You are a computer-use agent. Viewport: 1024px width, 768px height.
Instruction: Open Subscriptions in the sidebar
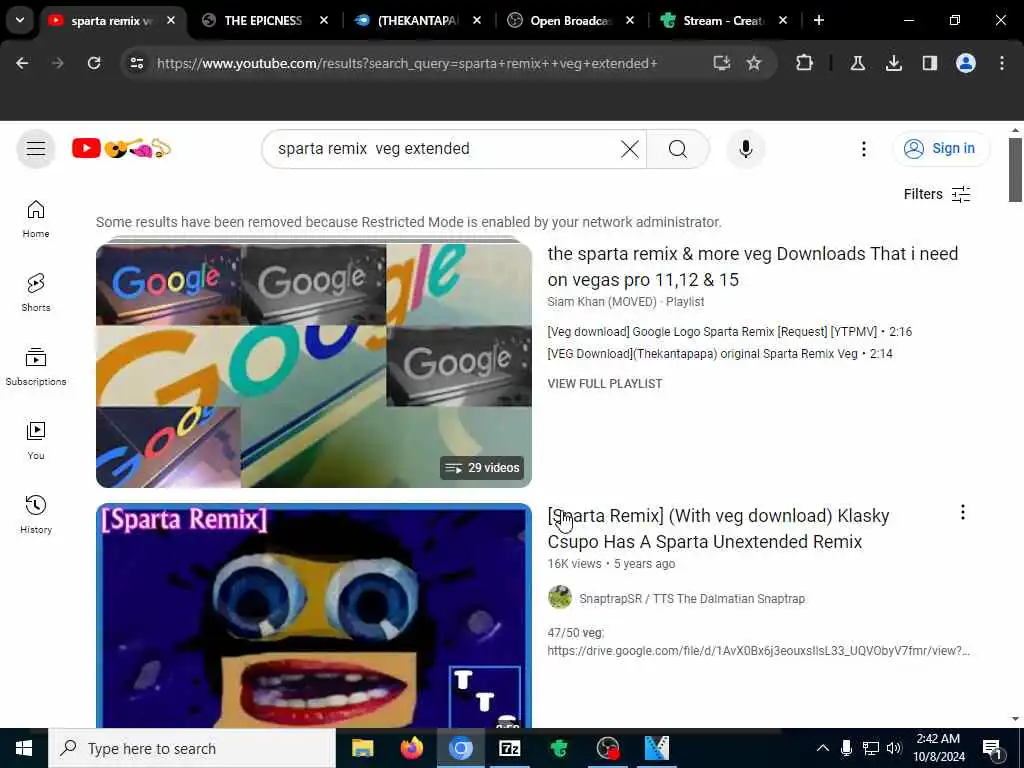point(36,366)
